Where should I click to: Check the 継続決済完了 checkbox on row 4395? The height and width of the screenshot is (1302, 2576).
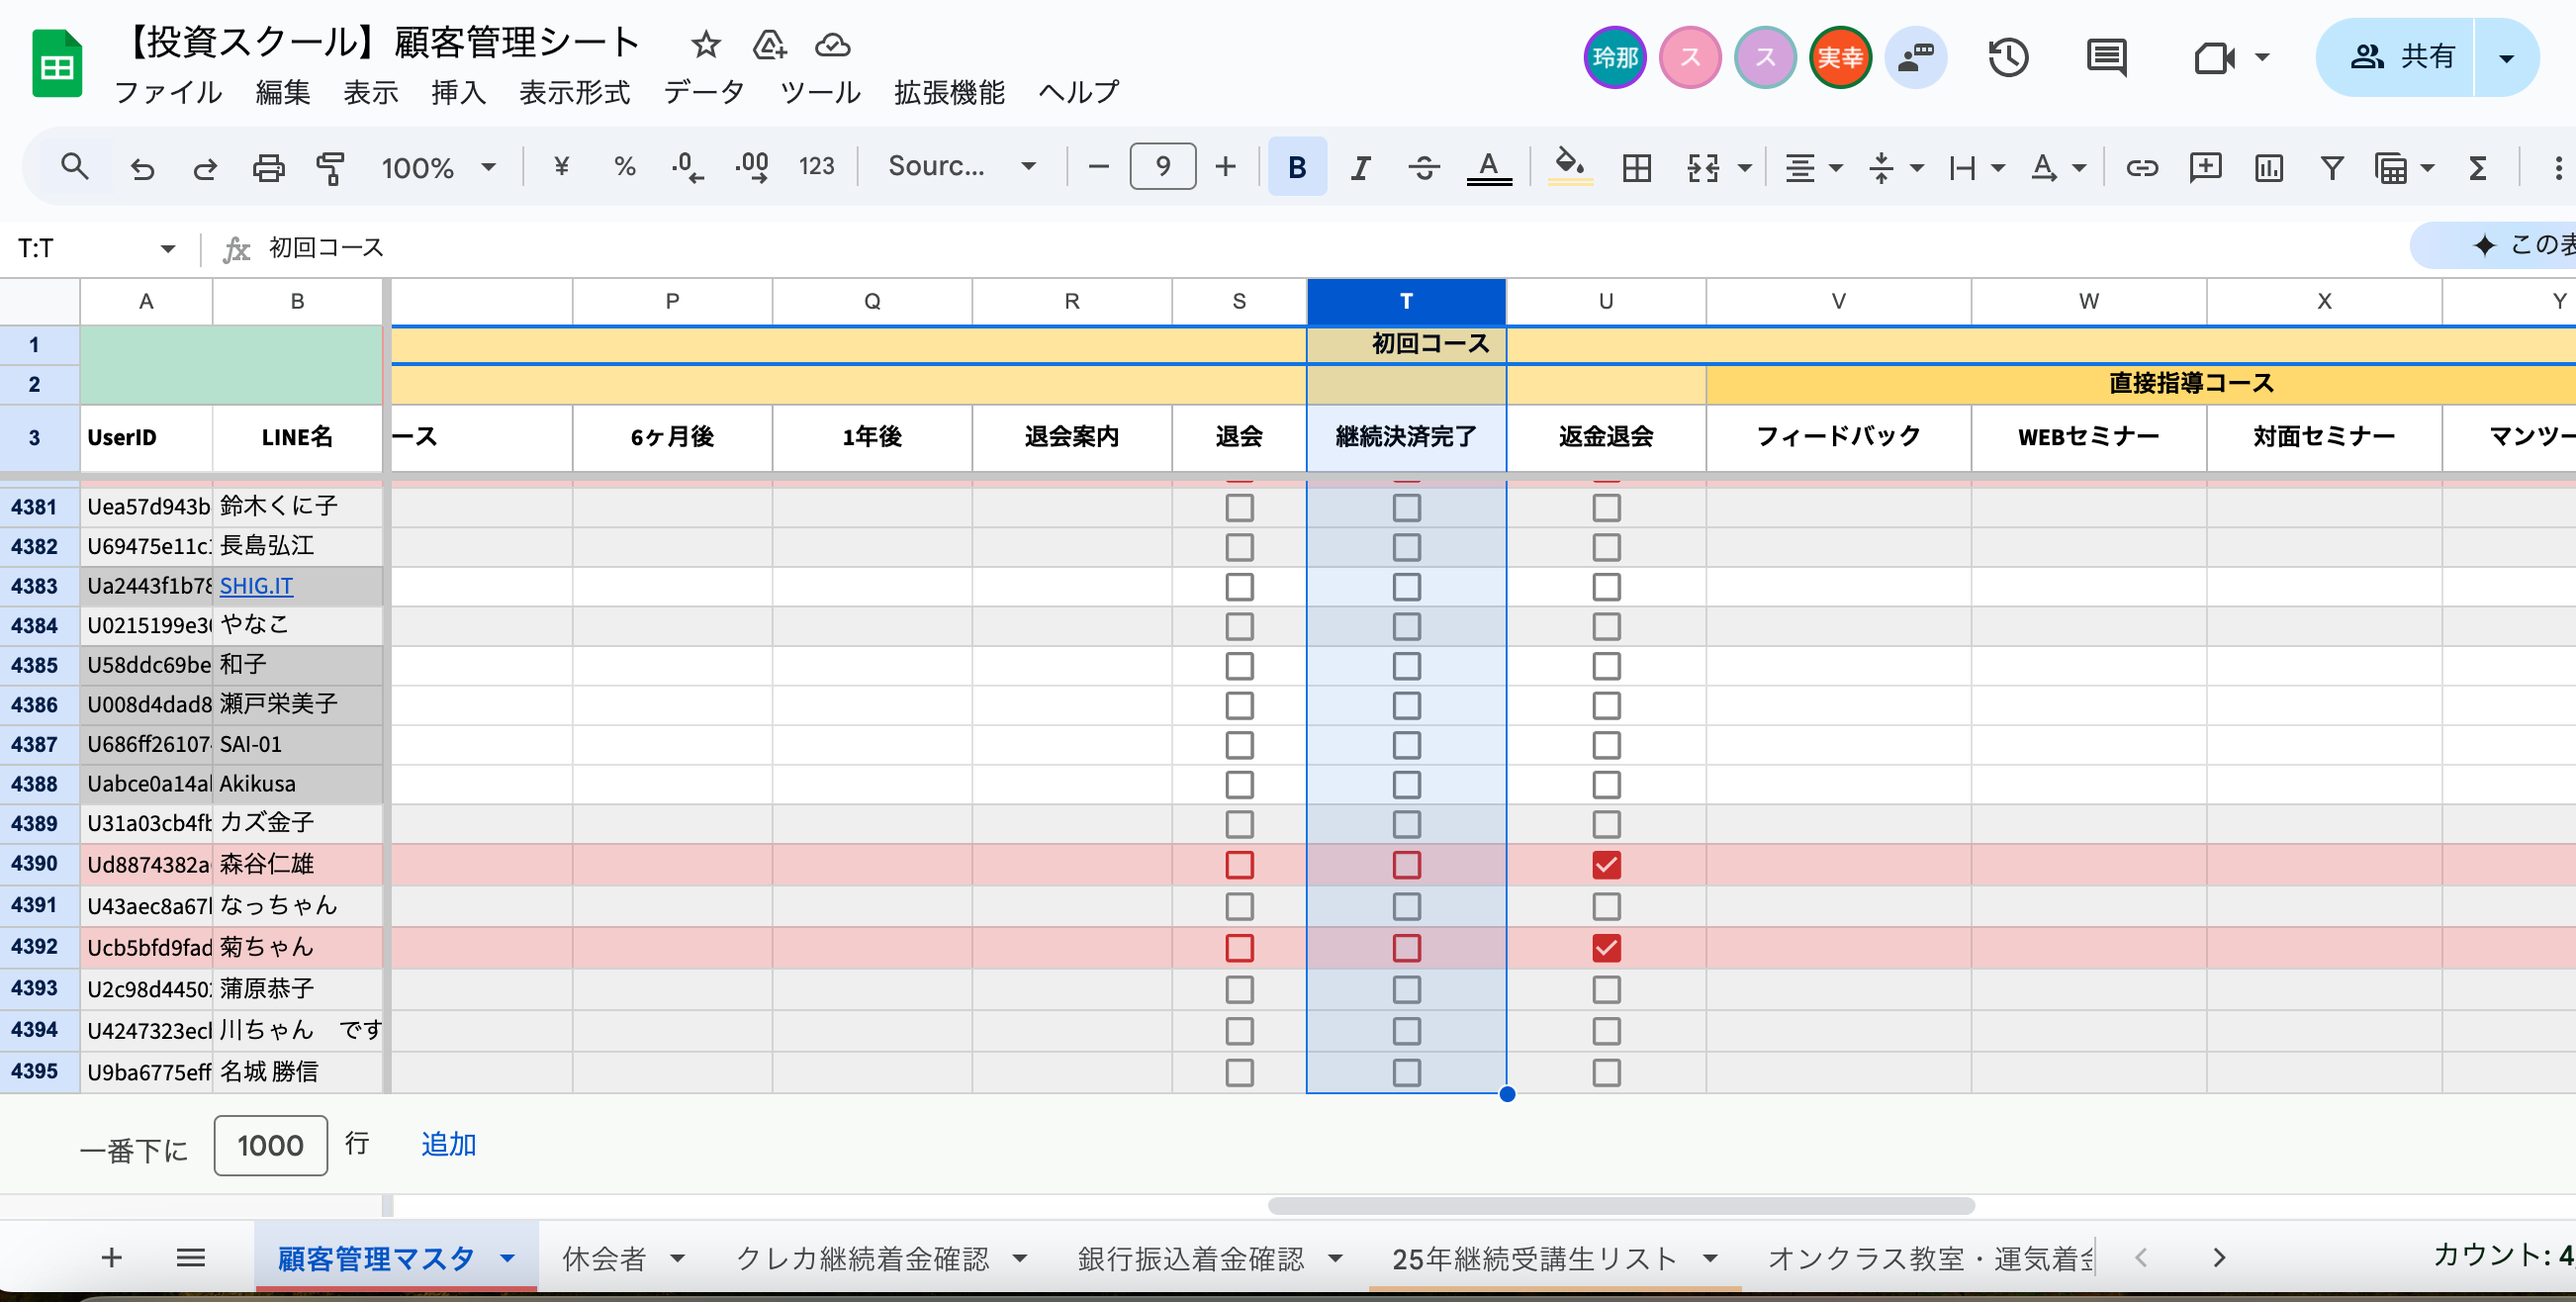point(1406,1072)
